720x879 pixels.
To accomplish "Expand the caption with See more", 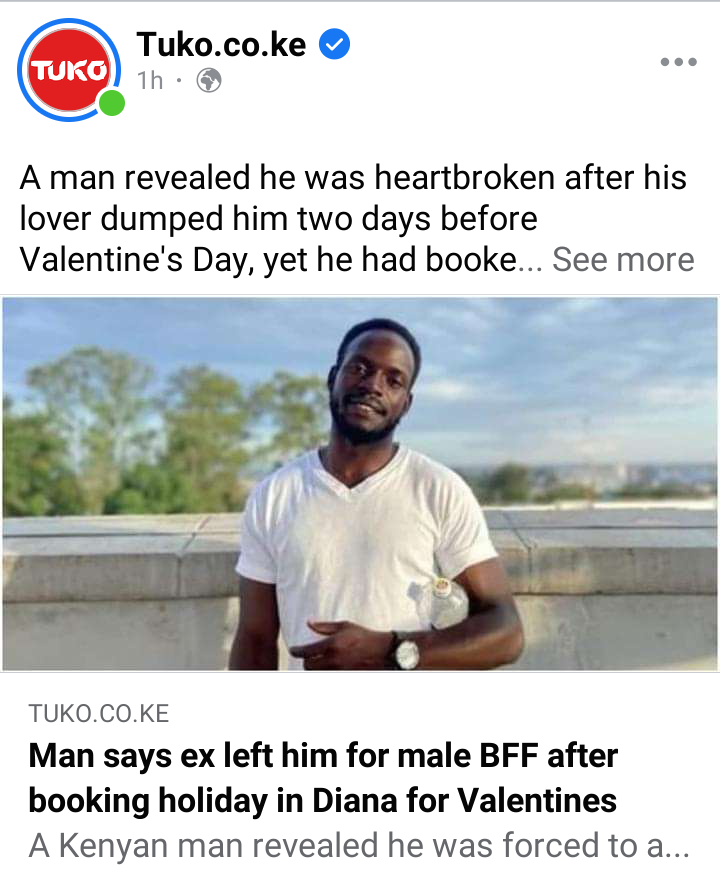I will [x=623, y=260].
